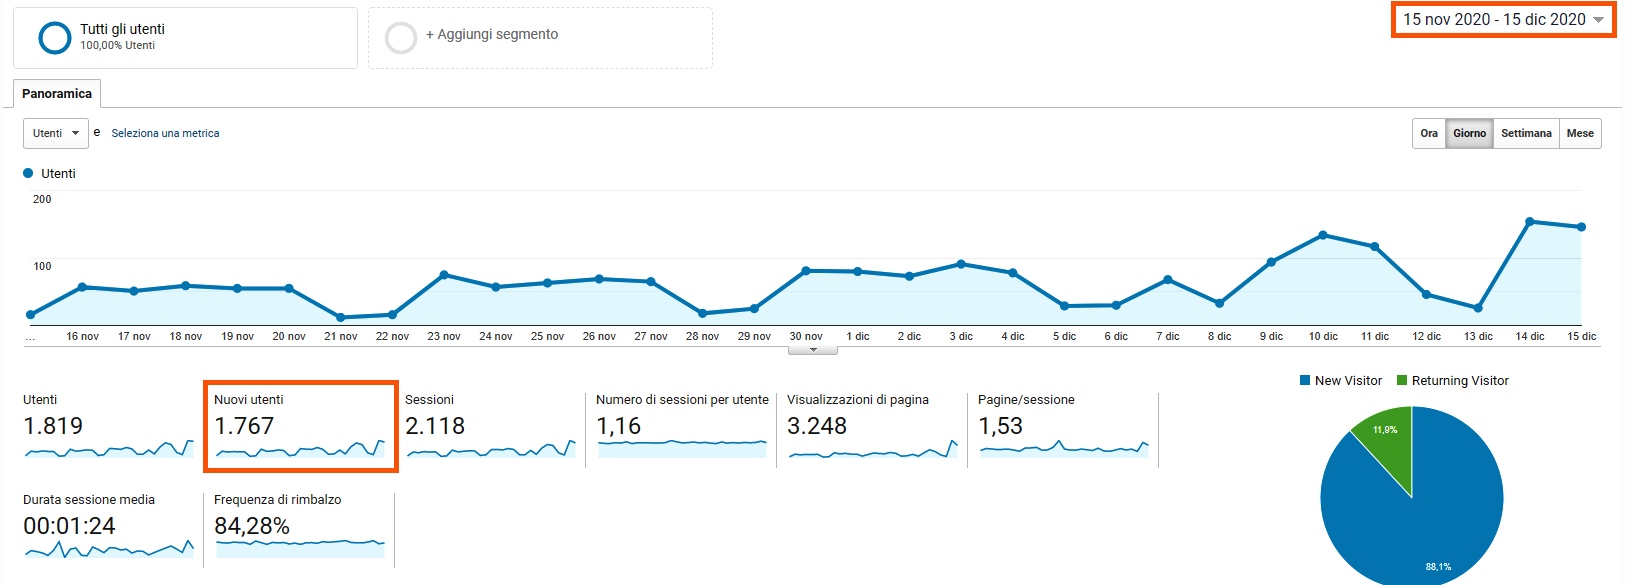Screen dimensions: 1629x585
Task: Open the date range selector
Action: point(1502,20)
